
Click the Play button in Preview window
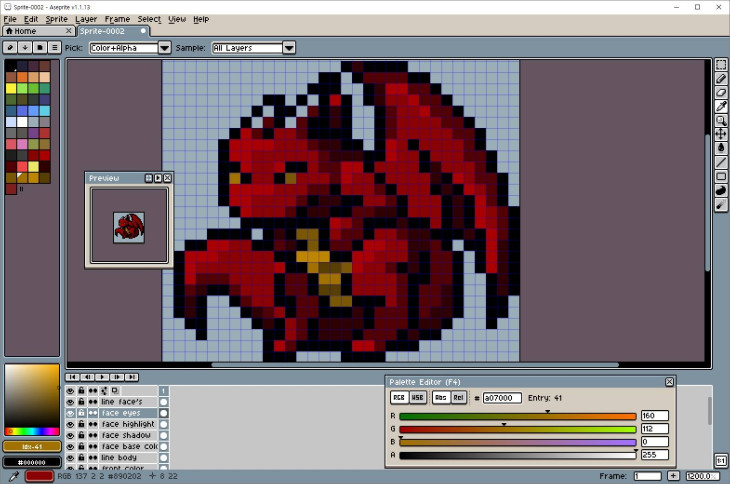(158, 178)
